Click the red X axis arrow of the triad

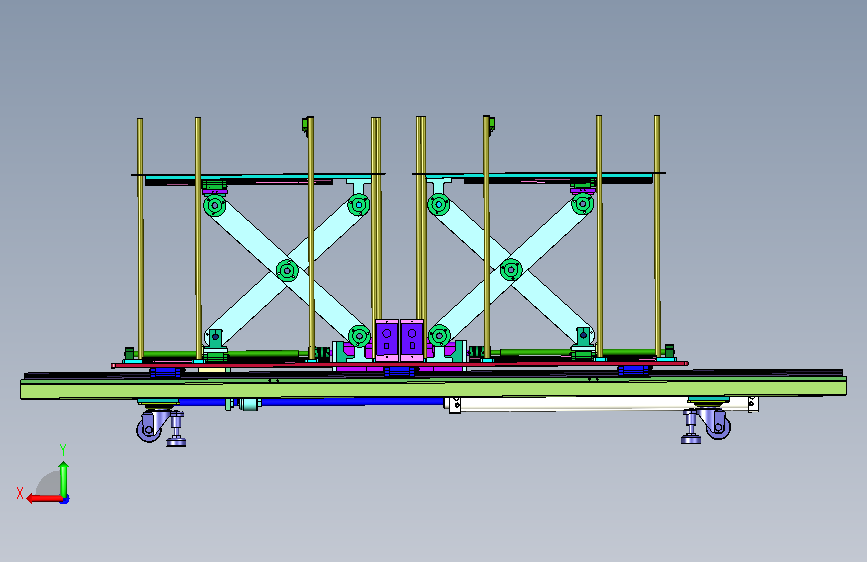(x=44, y=498)
